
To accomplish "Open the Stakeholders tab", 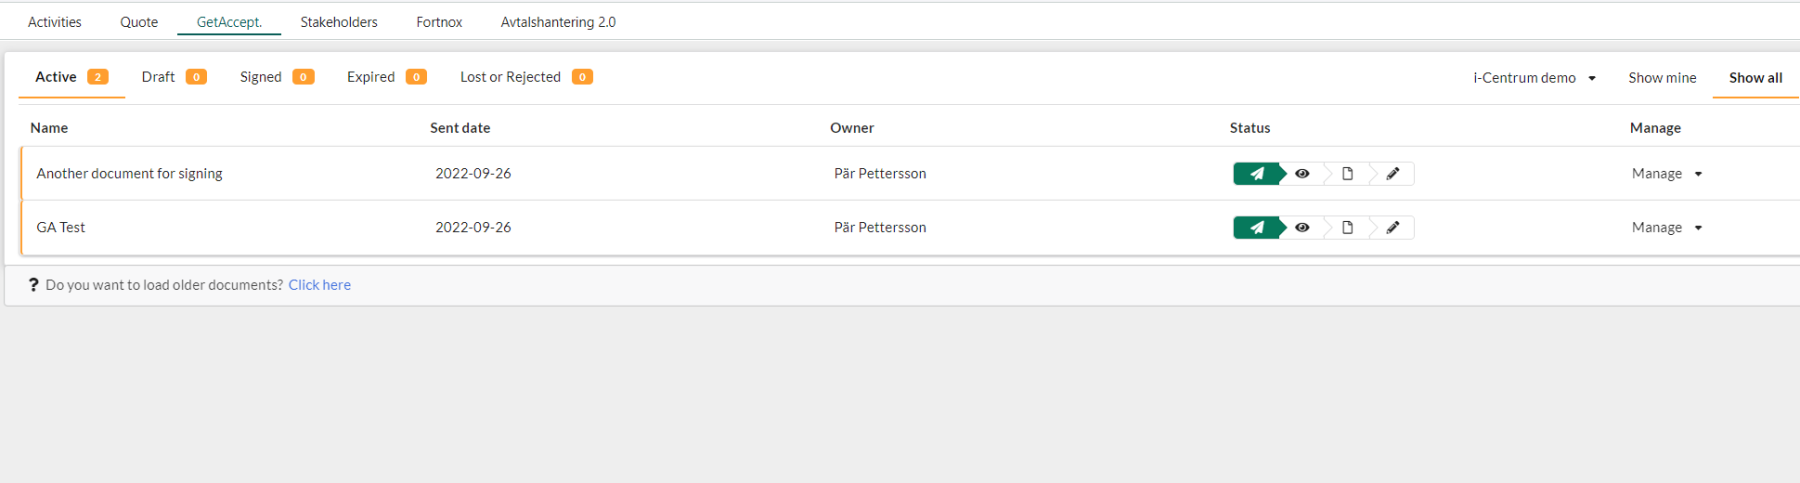I will [339, 22].
